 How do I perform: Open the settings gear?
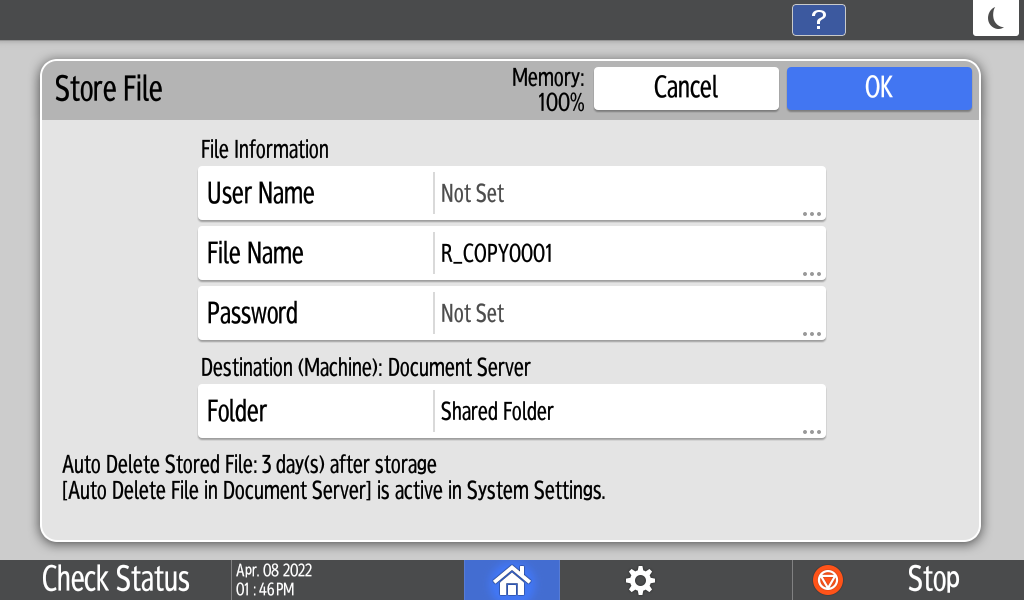tap(640, 580)
